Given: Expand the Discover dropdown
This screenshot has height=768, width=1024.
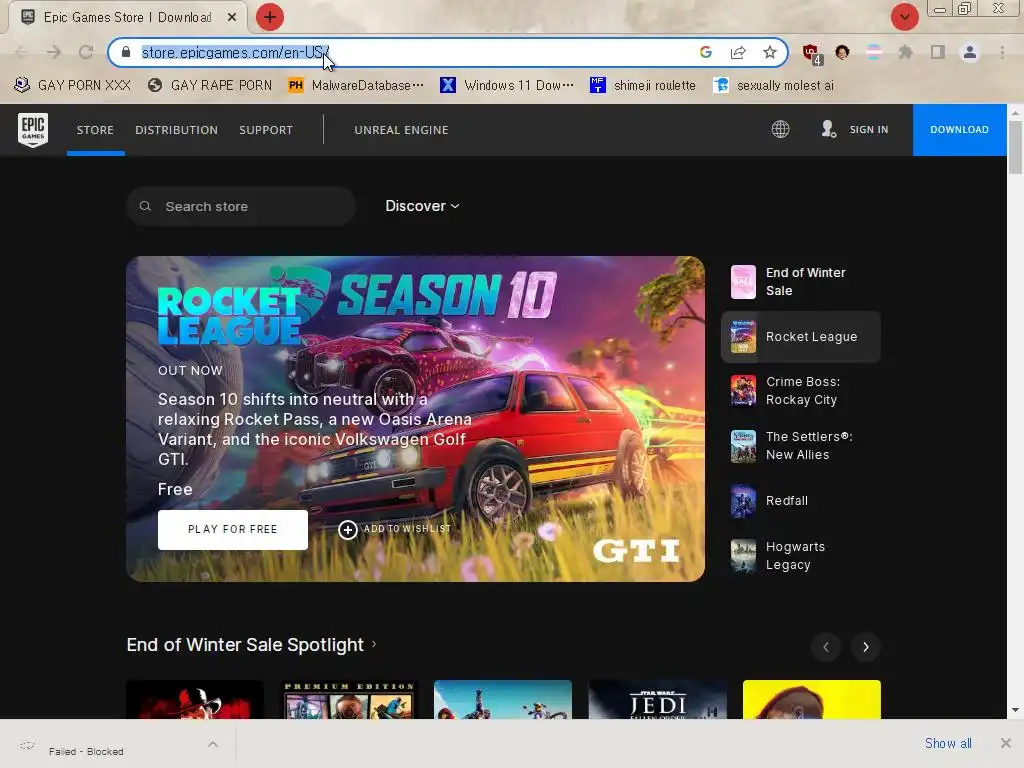Looking at the screenshot, I should (x=422, y=206).
